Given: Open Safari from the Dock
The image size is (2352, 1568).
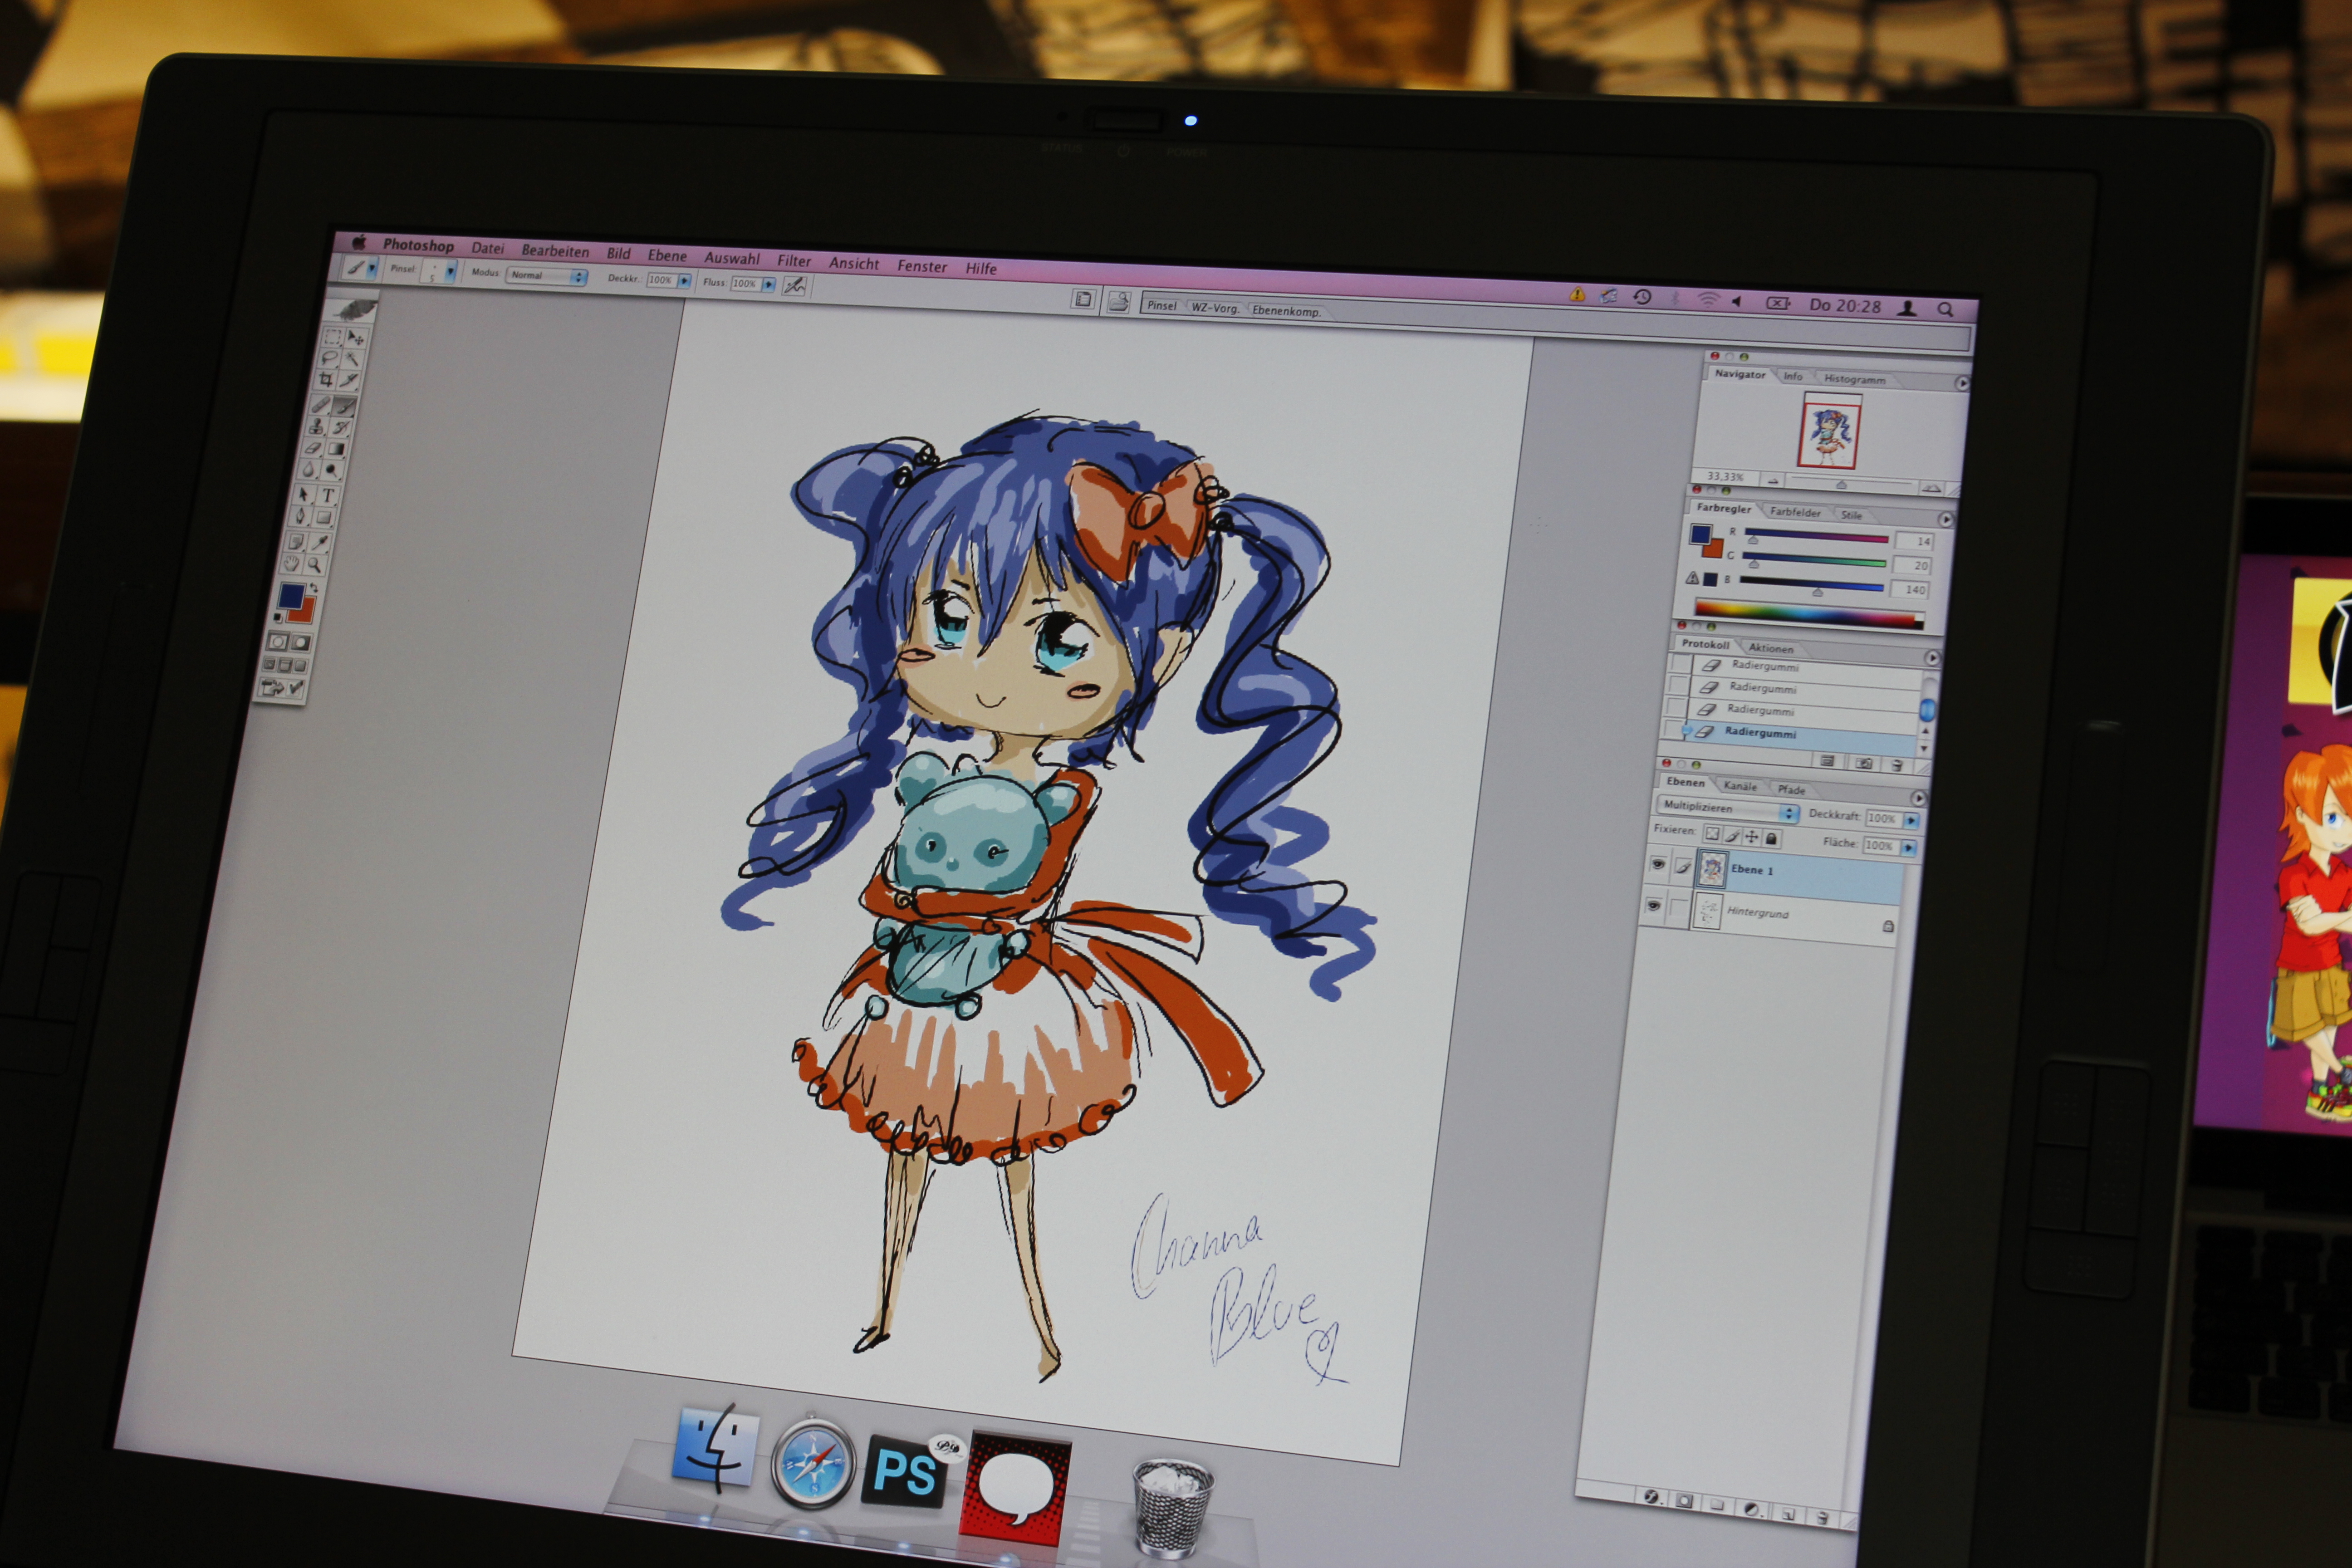Looking at the screenshot, I should [x=813, y=1464].
